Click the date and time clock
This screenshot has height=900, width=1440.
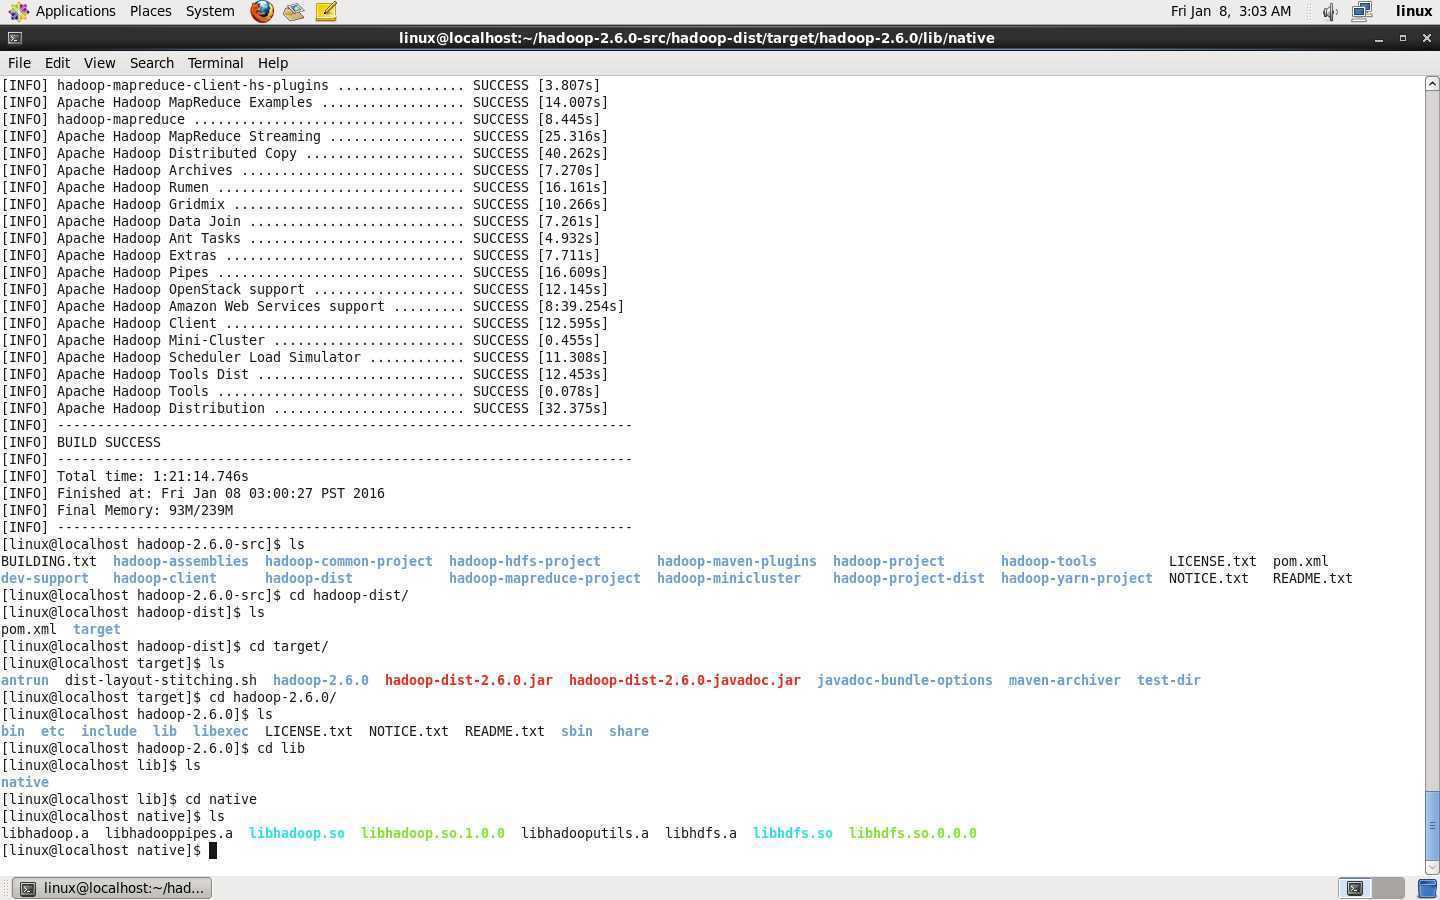tap(1230, 11)
